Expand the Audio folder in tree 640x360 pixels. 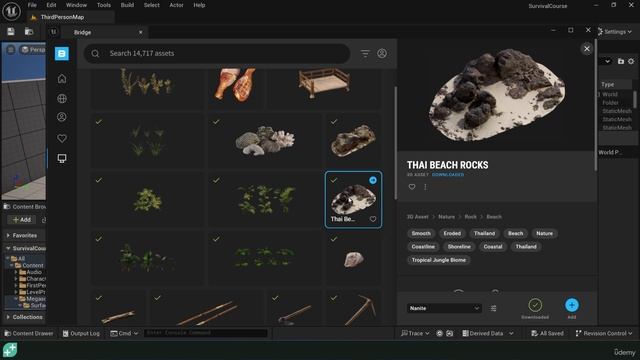point(16,272)
